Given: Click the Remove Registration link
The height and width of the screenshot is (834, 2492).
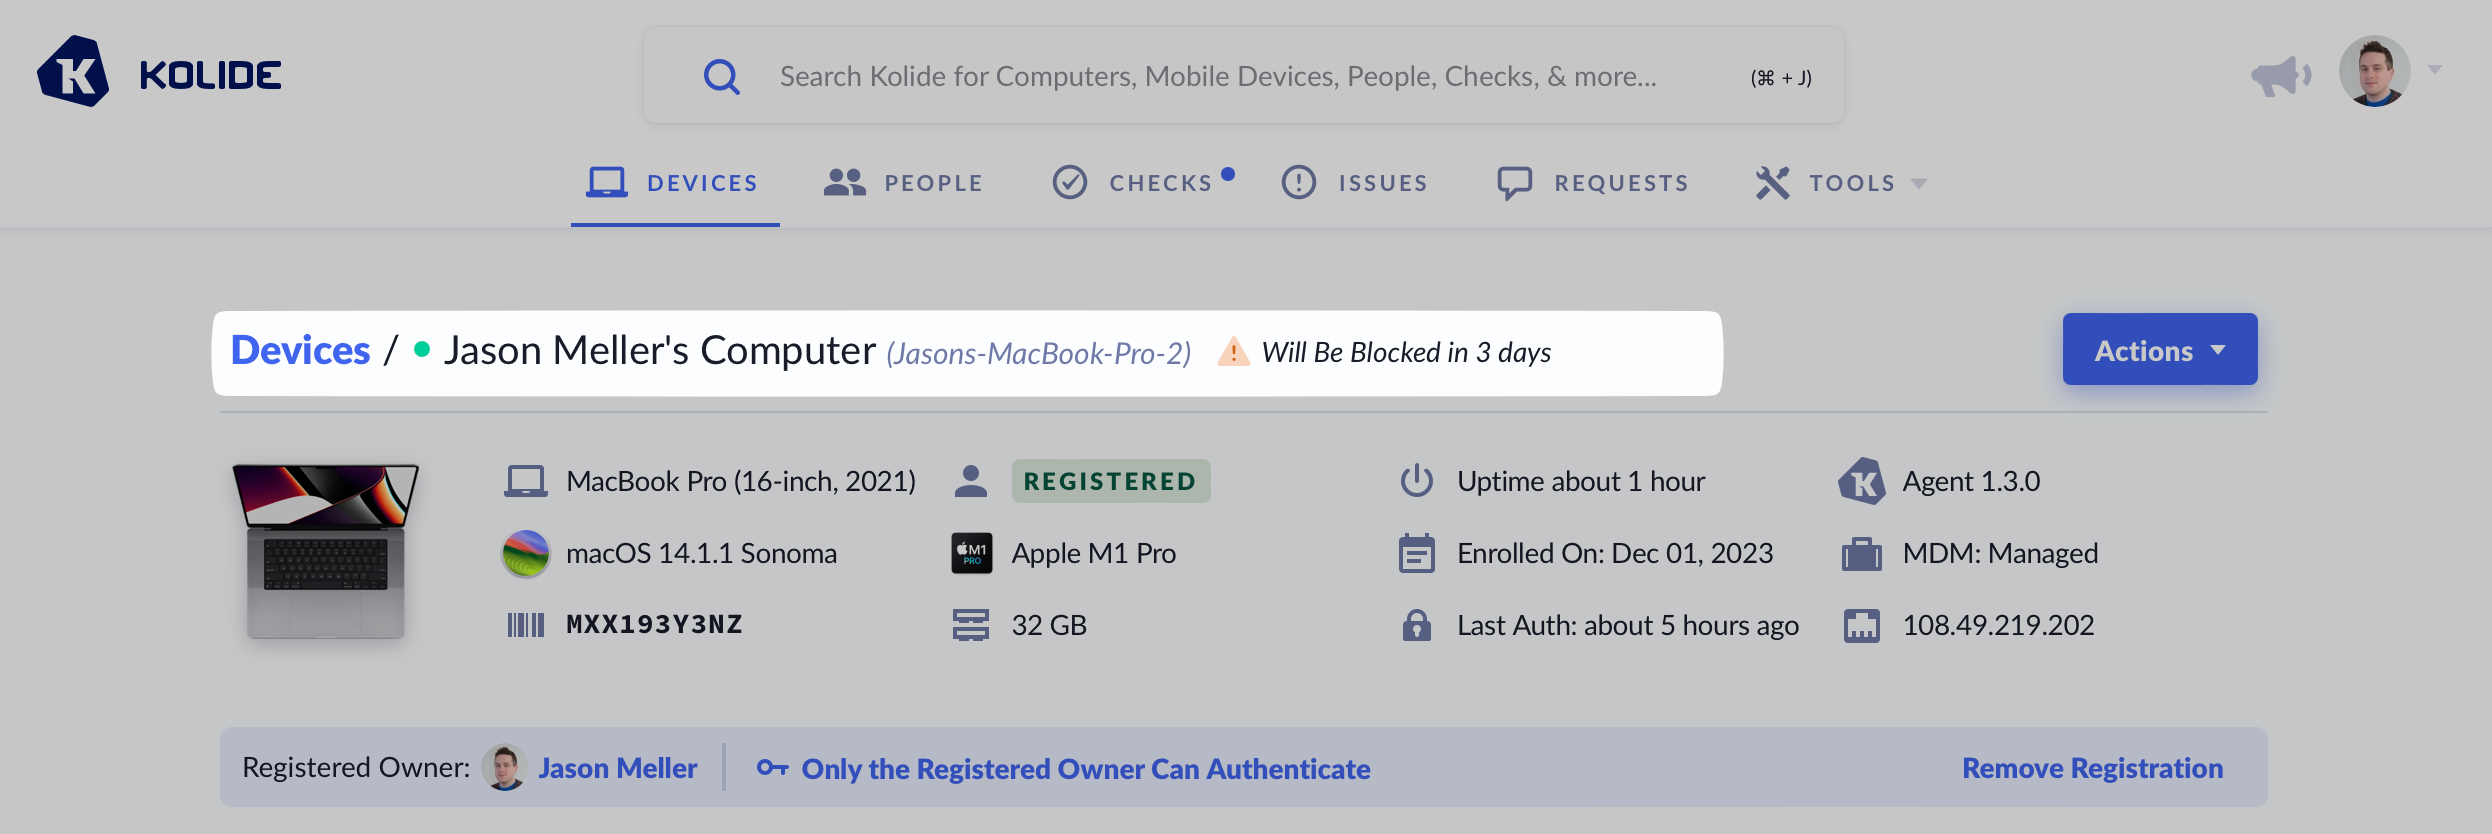Looking at the screenshot, I should click(x=2092, y=768).
